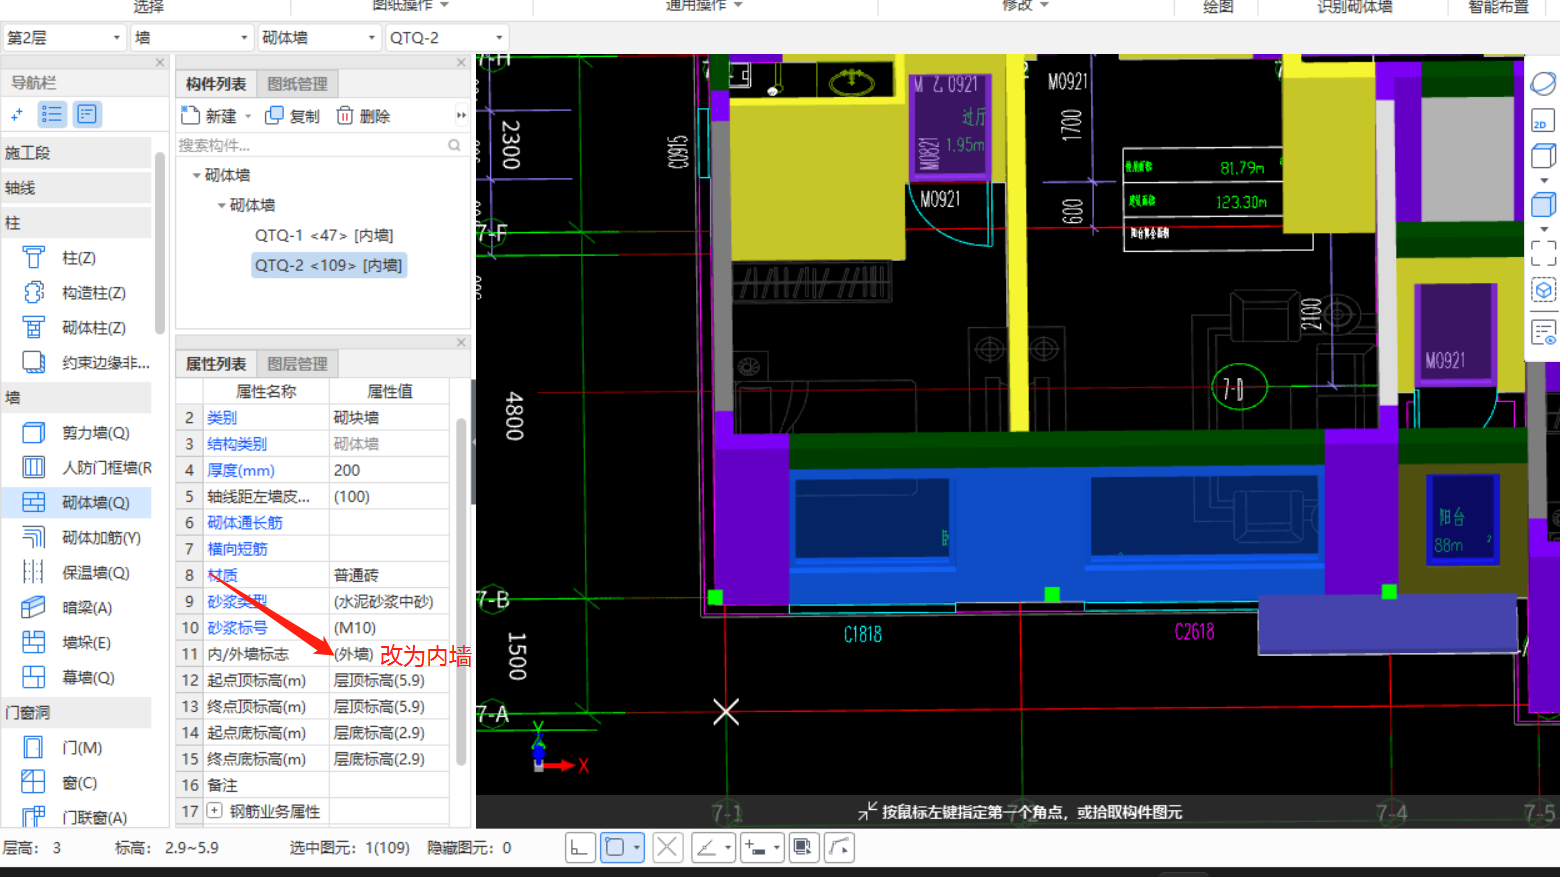Toggle the cross intersection snap button
The height and width of the screenshot is (877, 1560).
click(x=667, y=848)
